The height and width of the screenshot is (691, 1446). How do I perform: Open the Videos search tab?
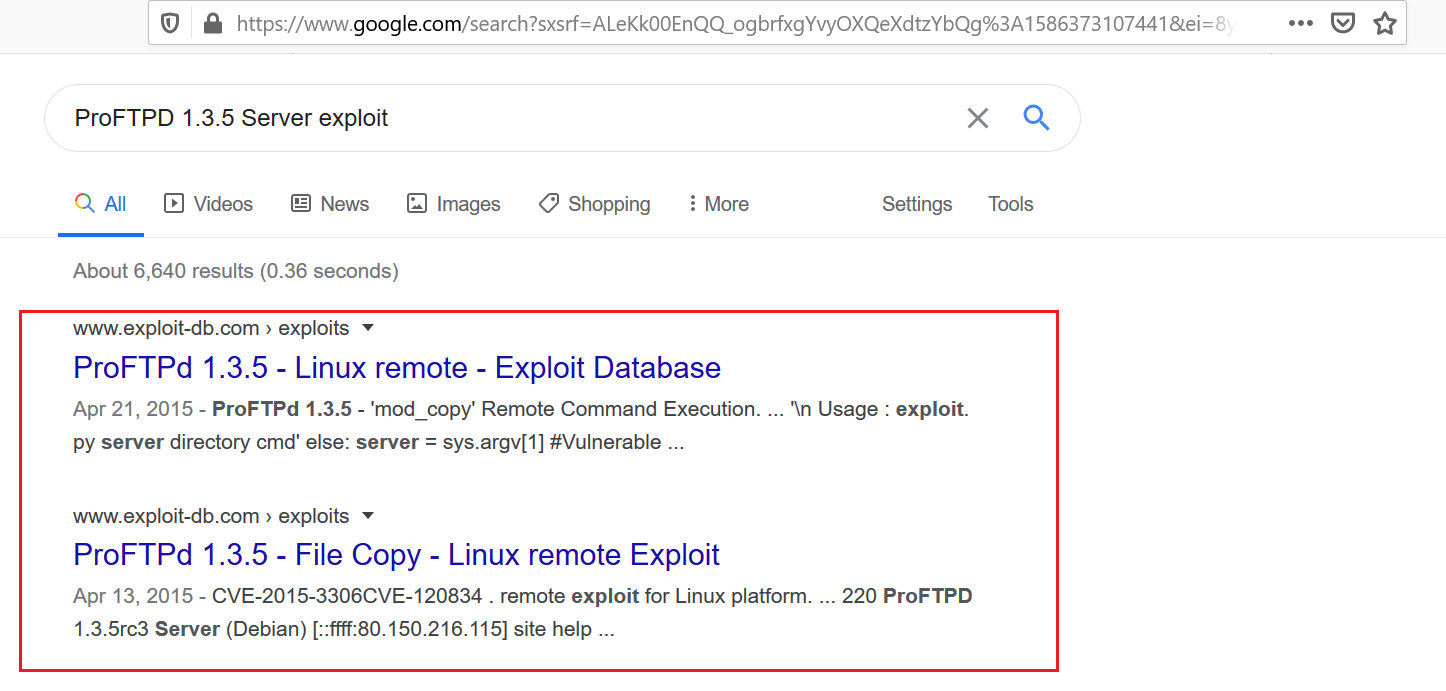[209, 204]
